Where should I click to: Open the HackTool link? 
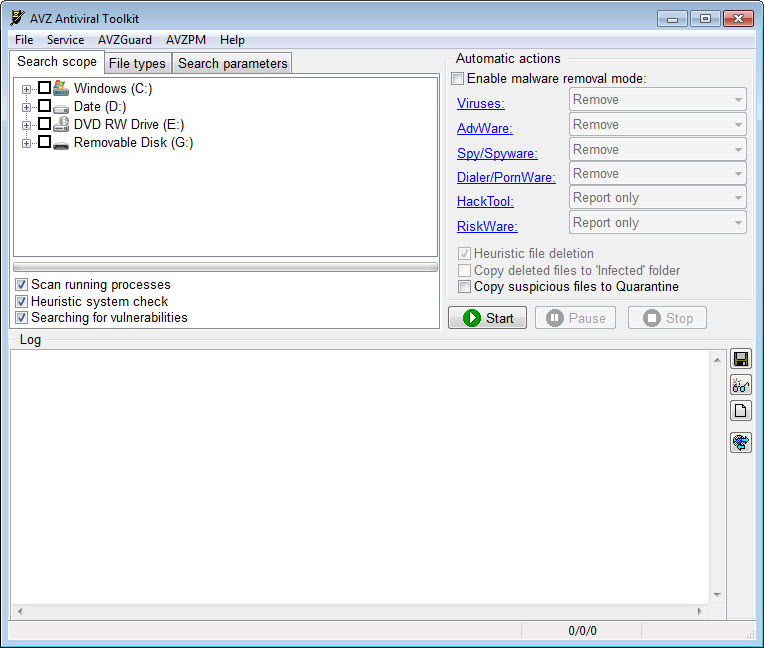485,201
